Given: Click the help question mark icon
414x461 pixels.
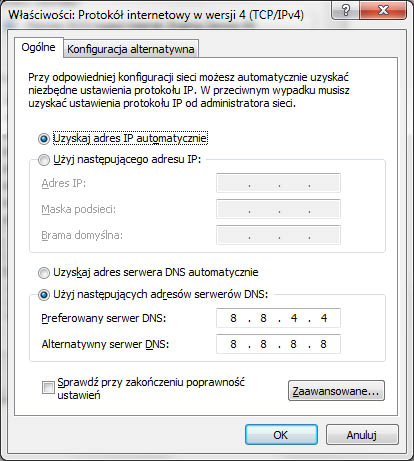Looking at the screenshot, I should click(346, 10).
